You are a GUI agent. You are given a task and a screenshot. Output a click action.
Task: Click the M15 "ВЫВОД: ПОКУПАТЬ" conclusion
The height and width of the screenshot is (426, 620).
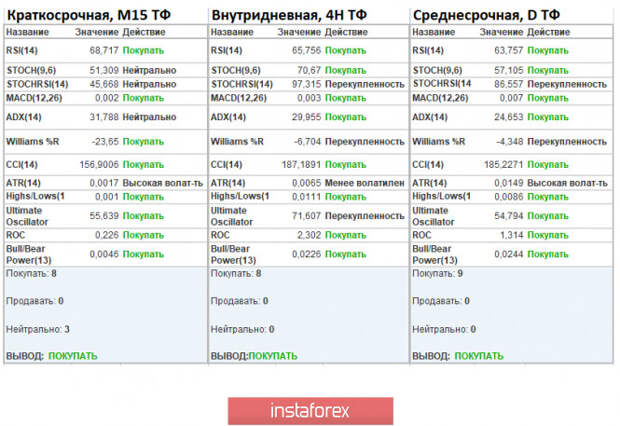[x=52, y=356]
